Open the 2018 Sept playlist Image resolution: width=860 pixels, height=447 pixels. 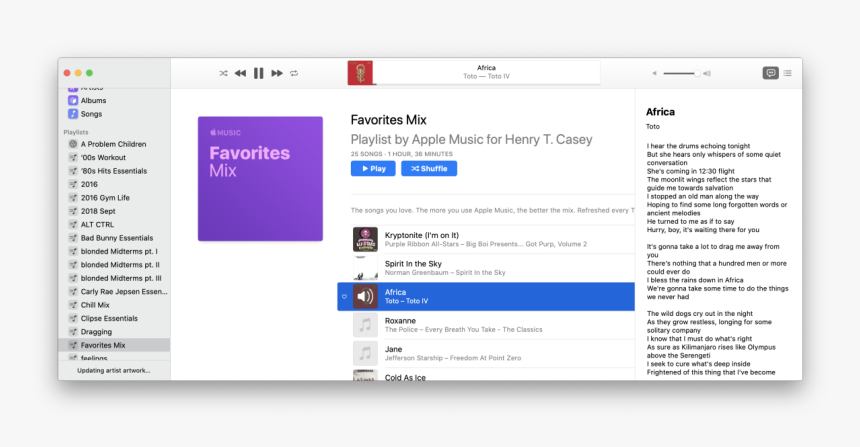pyautogui.click(x=115, y=211)
